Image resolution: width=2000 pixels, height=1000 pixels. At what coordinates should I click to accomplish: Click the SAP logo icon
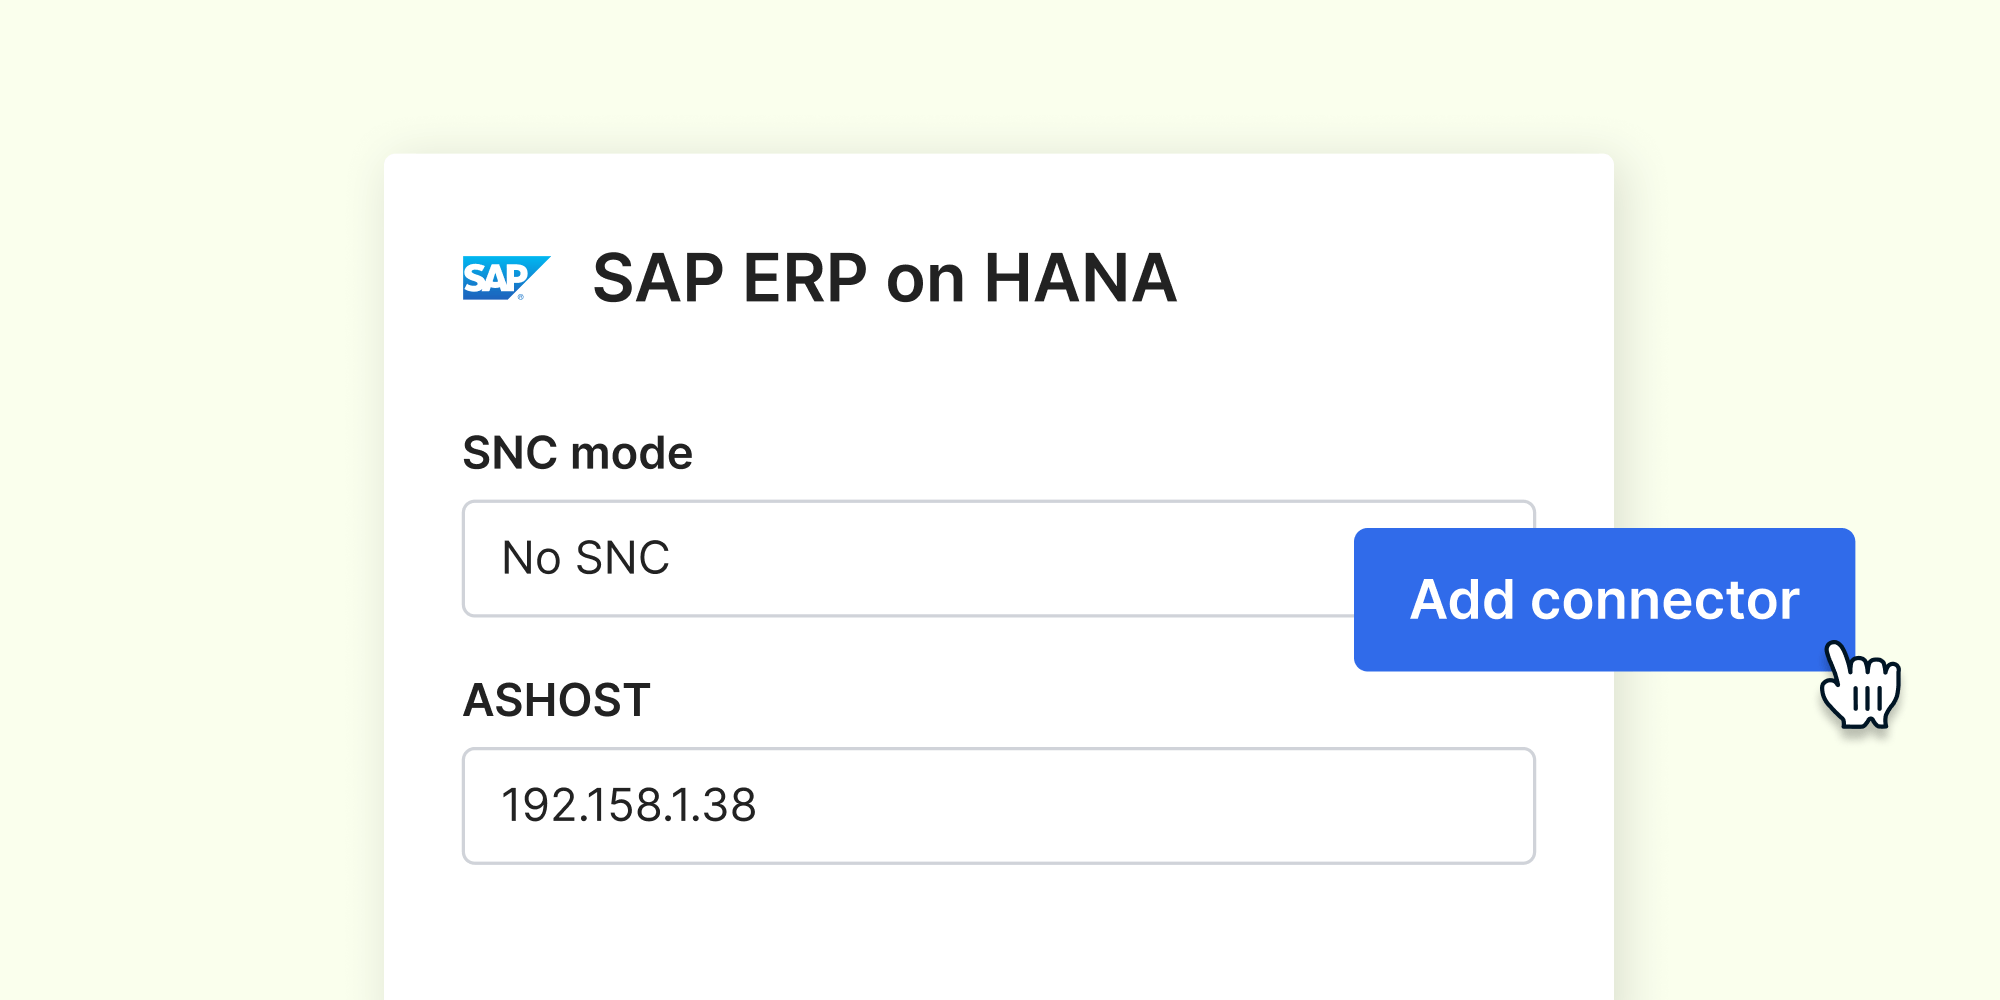pos(506,278)
